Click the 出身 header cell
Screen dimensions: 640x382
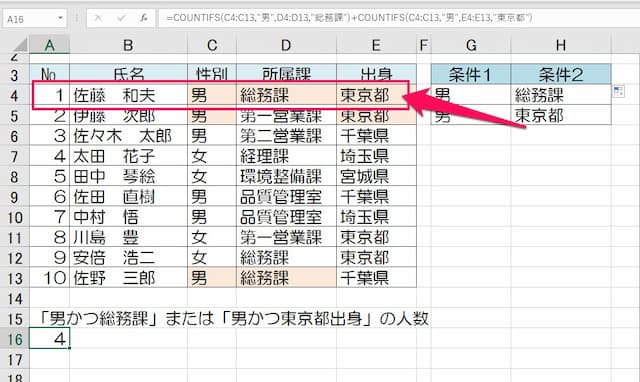[x=376, y=74]
